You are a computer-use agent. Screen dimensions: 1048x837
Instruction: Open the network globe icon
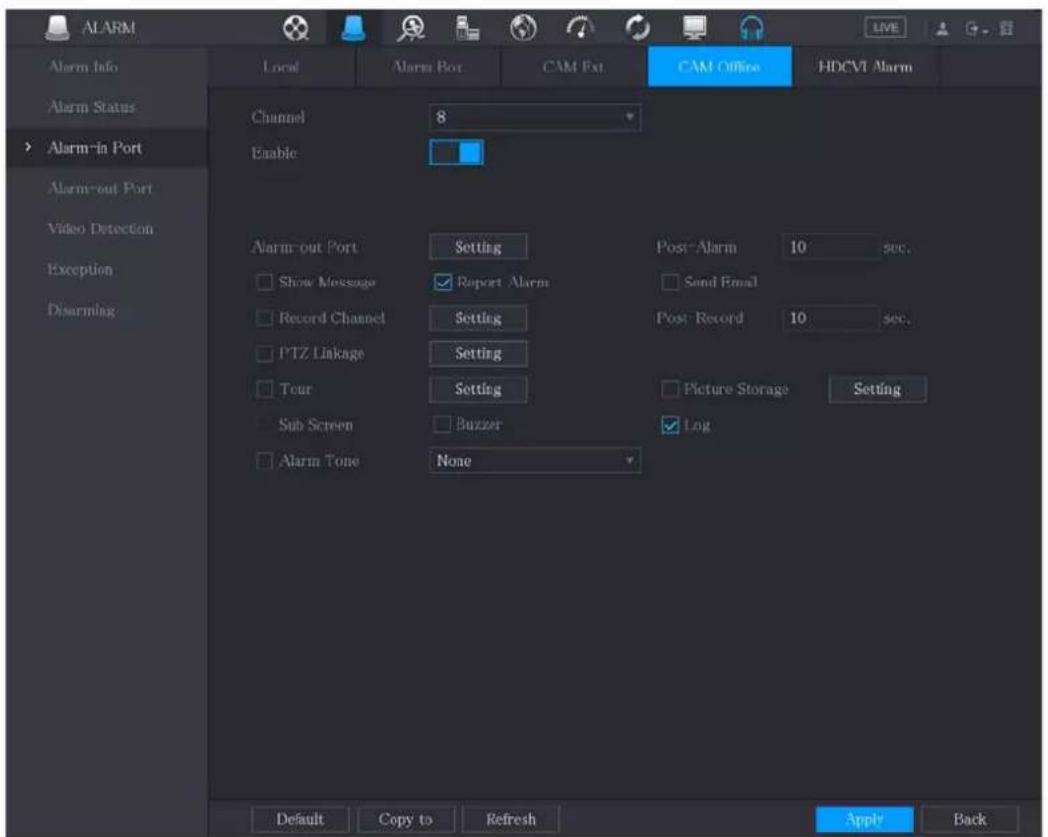click(523, 28)
